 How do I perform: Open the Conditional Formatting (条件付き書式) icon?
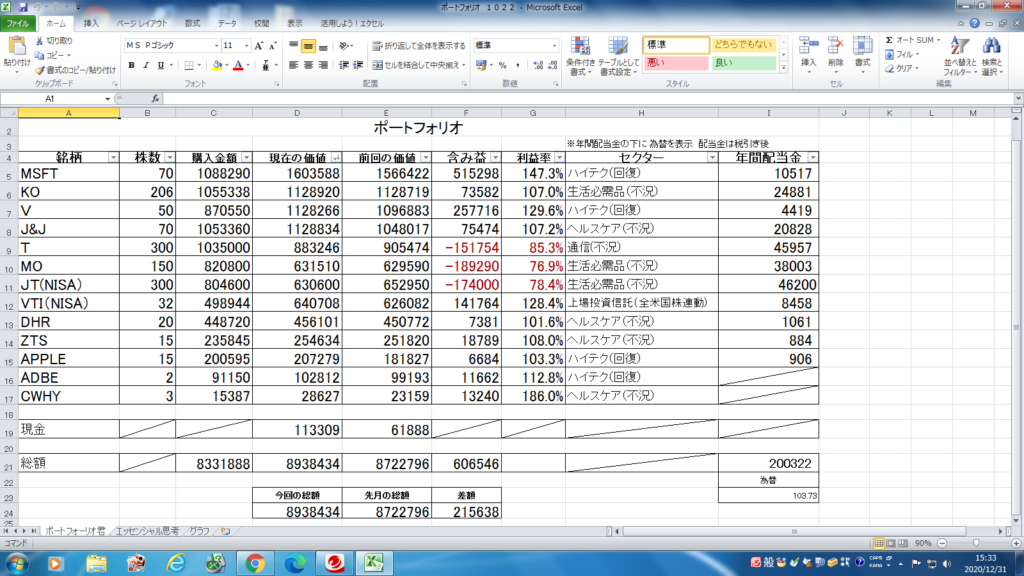tap(580, 46)
